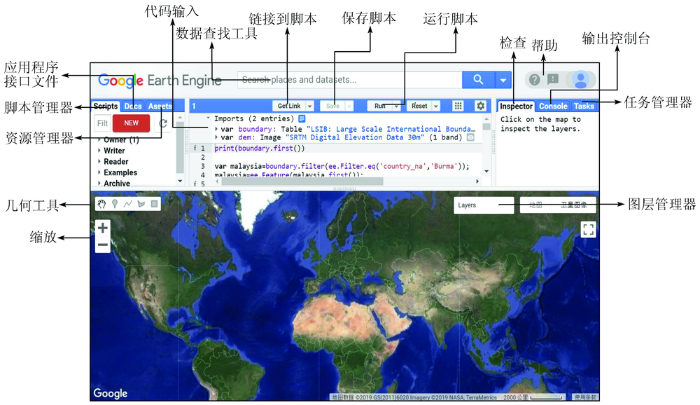Click the Search places and datasets field
700x405 pixels.
tap(350, 80)
